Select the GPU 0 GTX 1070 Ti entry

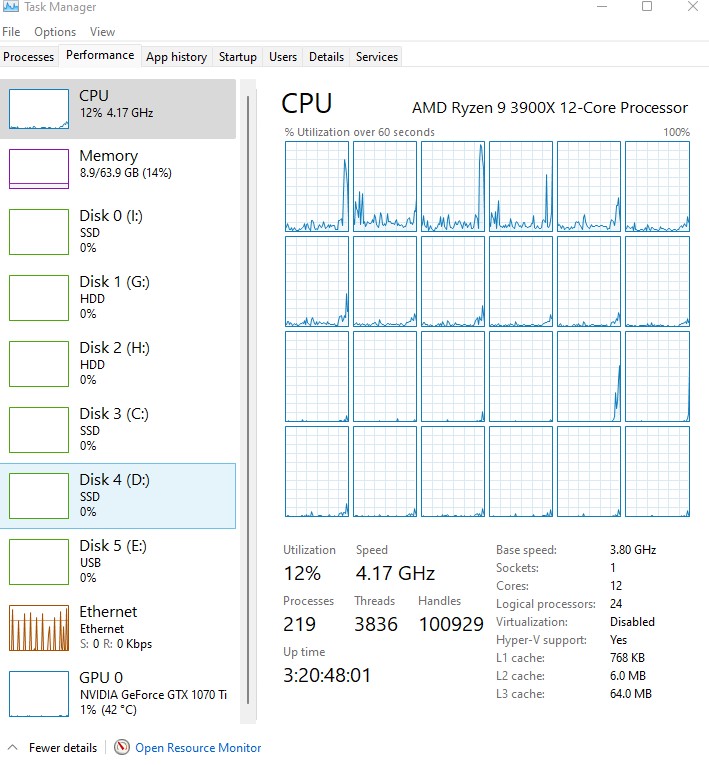[118, 693]
